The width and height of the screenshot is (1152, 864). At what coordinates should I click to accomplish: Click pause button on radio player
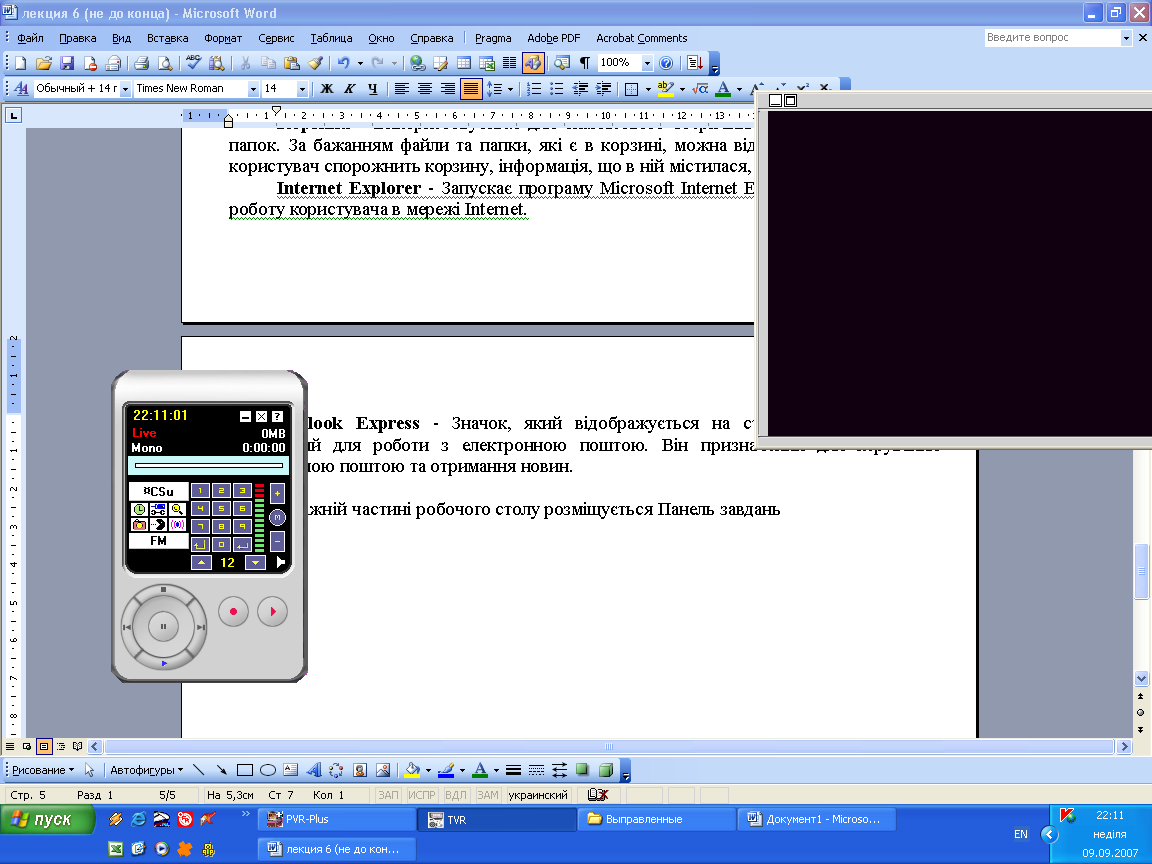[163, 627]
